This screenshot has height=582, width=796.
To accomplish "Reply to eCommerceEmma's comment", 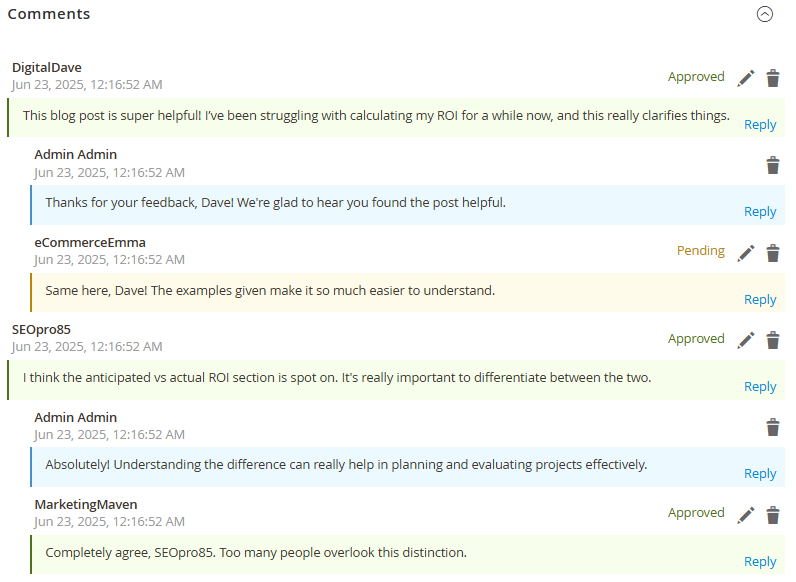I will (760, 300).
